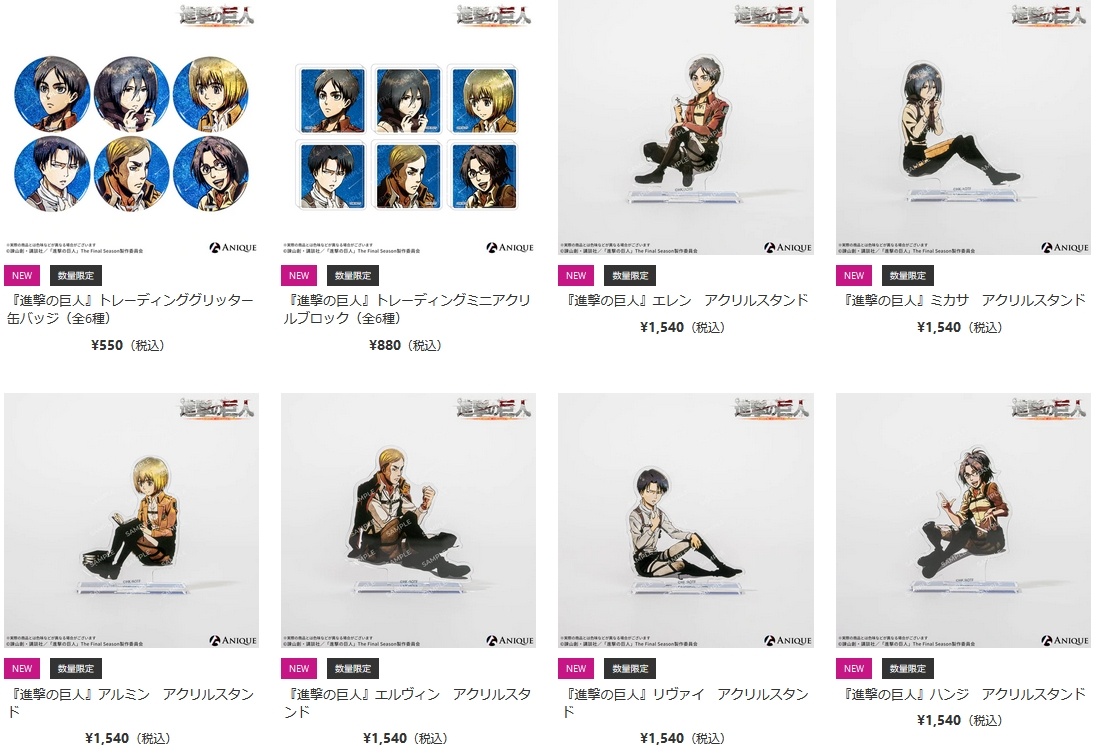The image size is (1119, 754).
Task: Click the アルミン アクリルスタンド title link
Action: (x=131, y=703)
